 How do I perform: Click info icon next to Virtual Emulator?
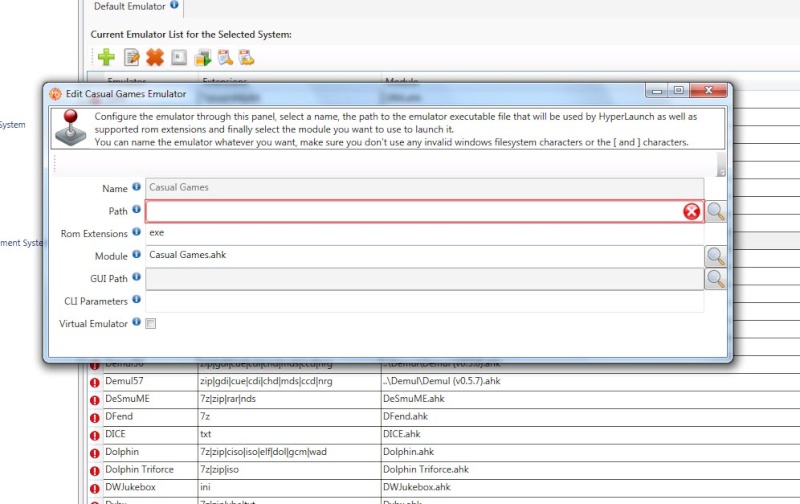[x=136, y=321]
